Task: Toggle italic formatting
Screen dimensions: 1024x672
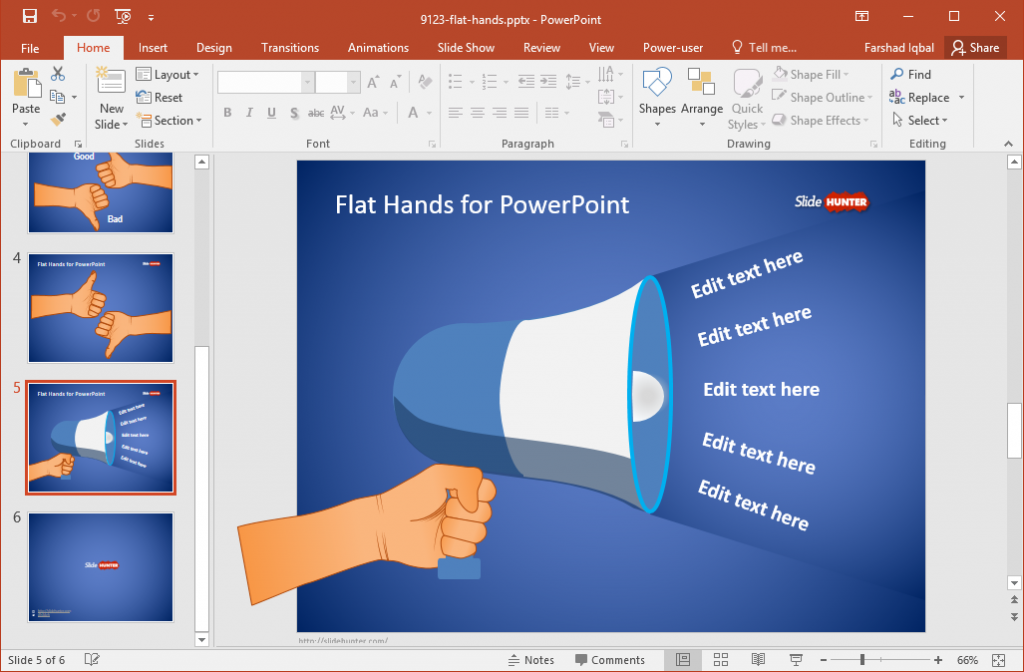Action: pos(248,112)
